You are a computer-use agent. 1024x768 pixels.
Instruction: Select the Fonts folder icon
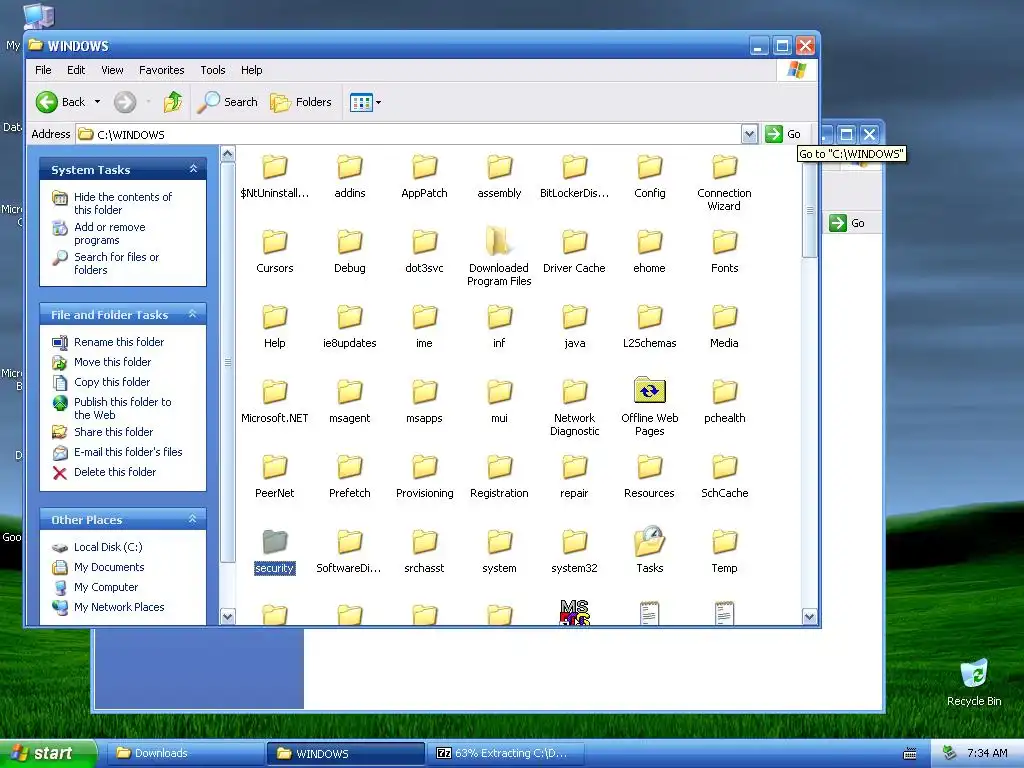pos(724,242)
